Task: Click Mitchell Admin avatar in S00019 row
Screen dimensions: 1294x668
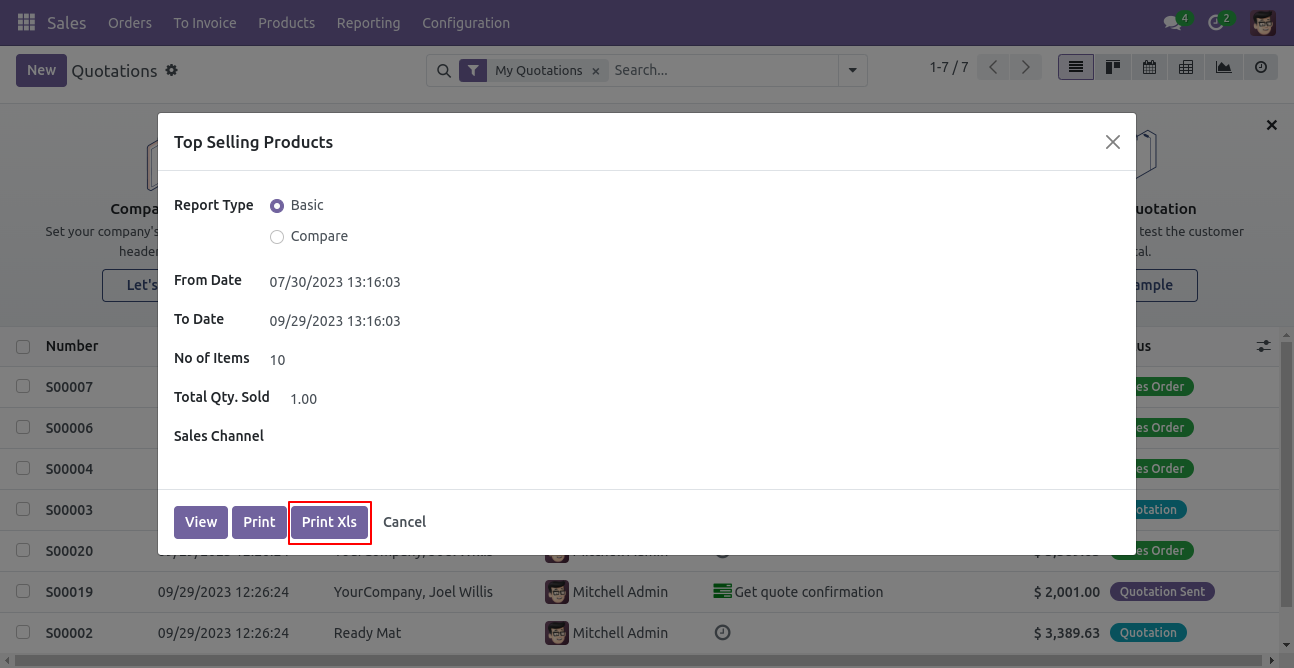Action: tap(557, 592)
